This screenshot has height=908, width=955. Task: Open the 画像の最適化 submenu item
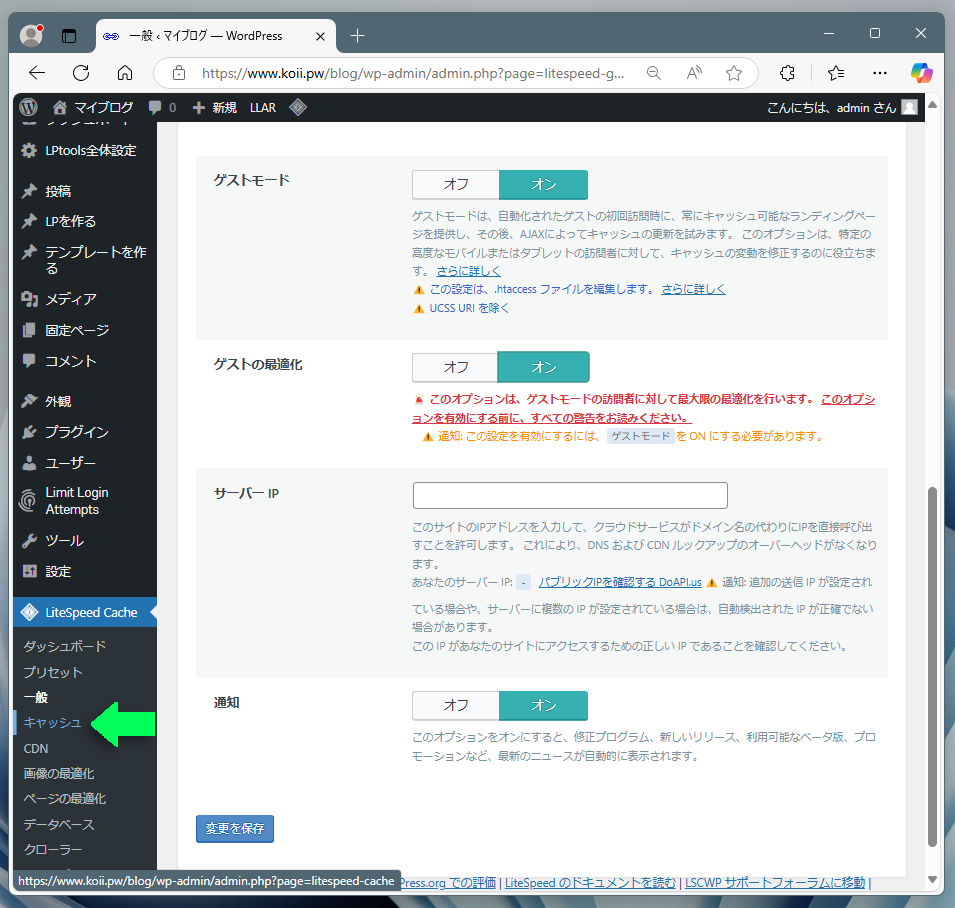[x=59, y=773]
